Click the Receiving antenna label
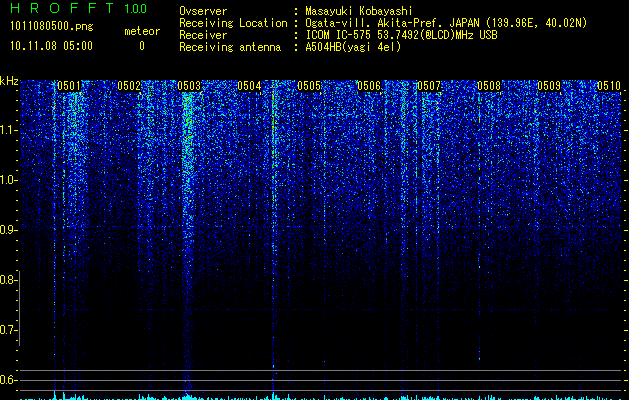This screenshot has height=400, width=629. coord(230,47)
